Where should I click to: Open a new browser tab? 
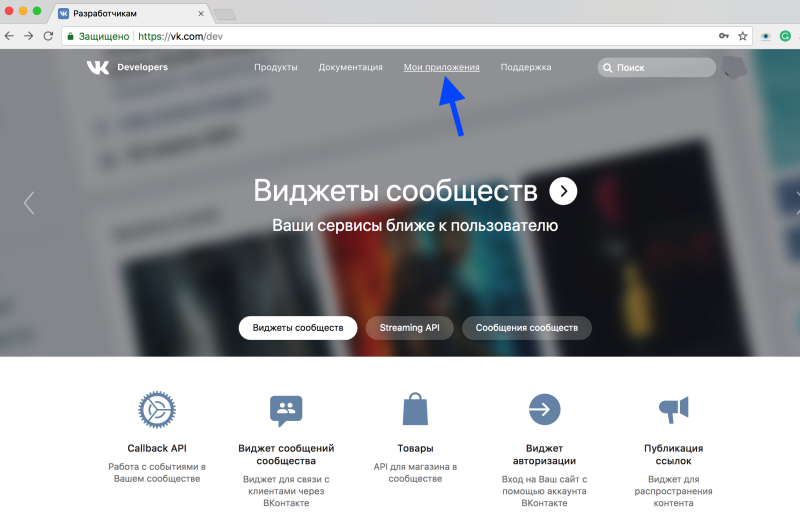click(225, 15)
